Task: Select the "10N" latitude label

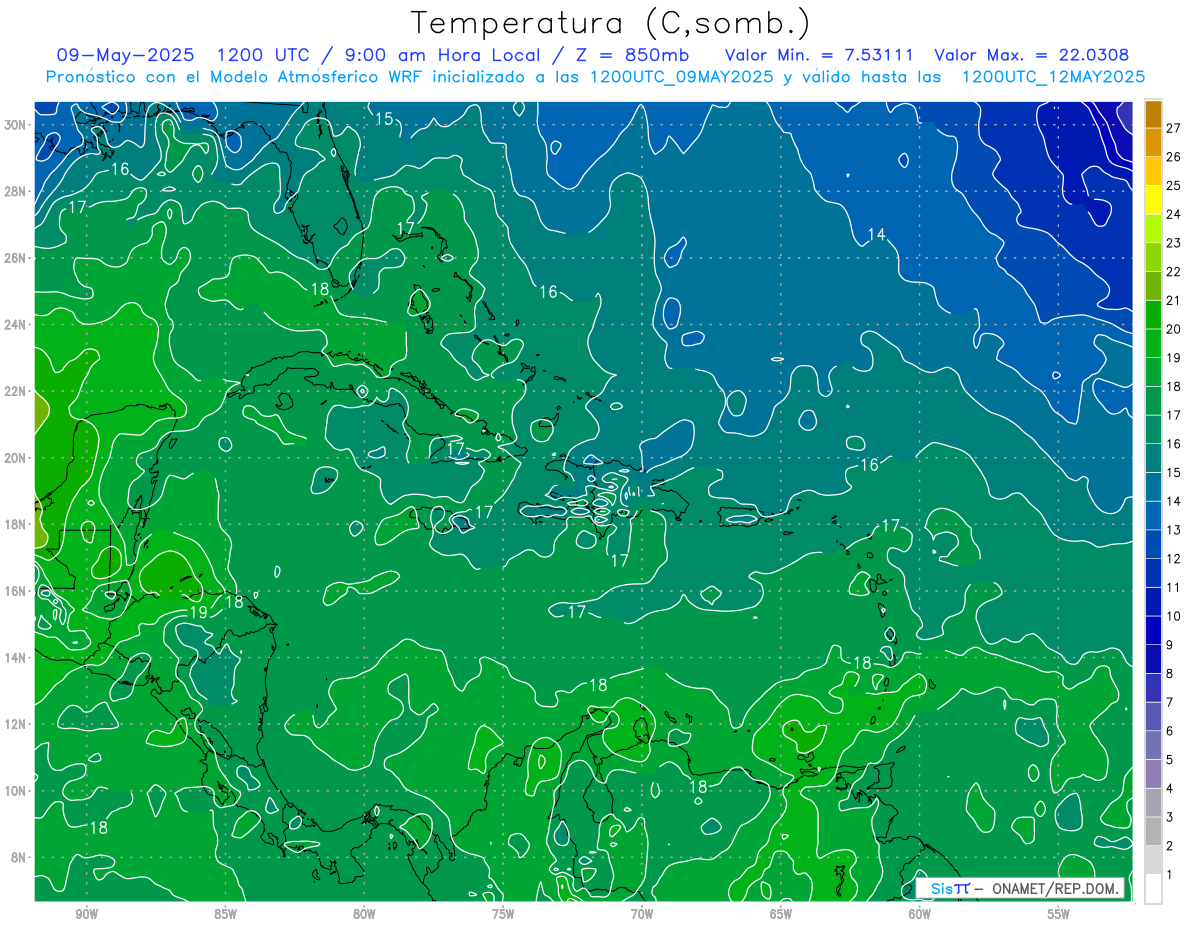Action: [x=16, y=790]
